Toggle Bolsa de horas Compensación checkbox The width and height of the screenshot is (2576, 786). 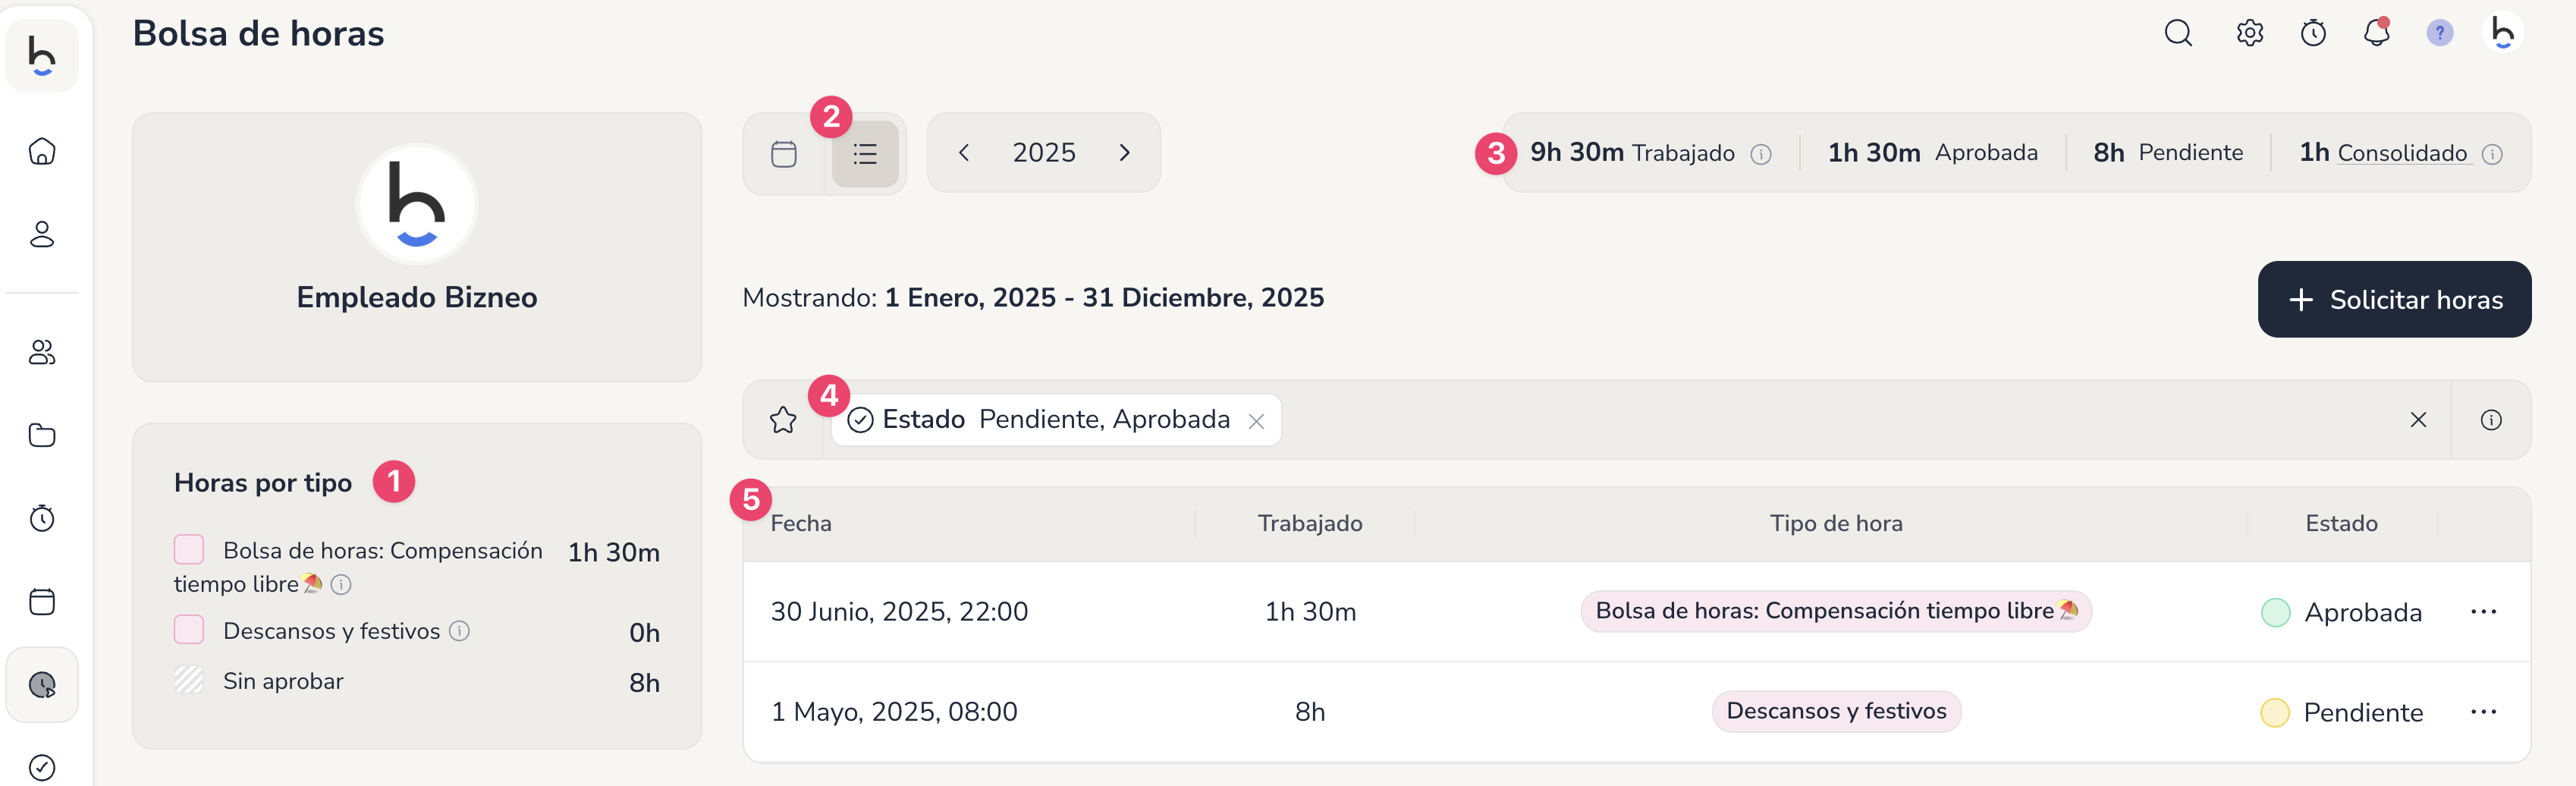pyautogui.click(x=189, y=550)
